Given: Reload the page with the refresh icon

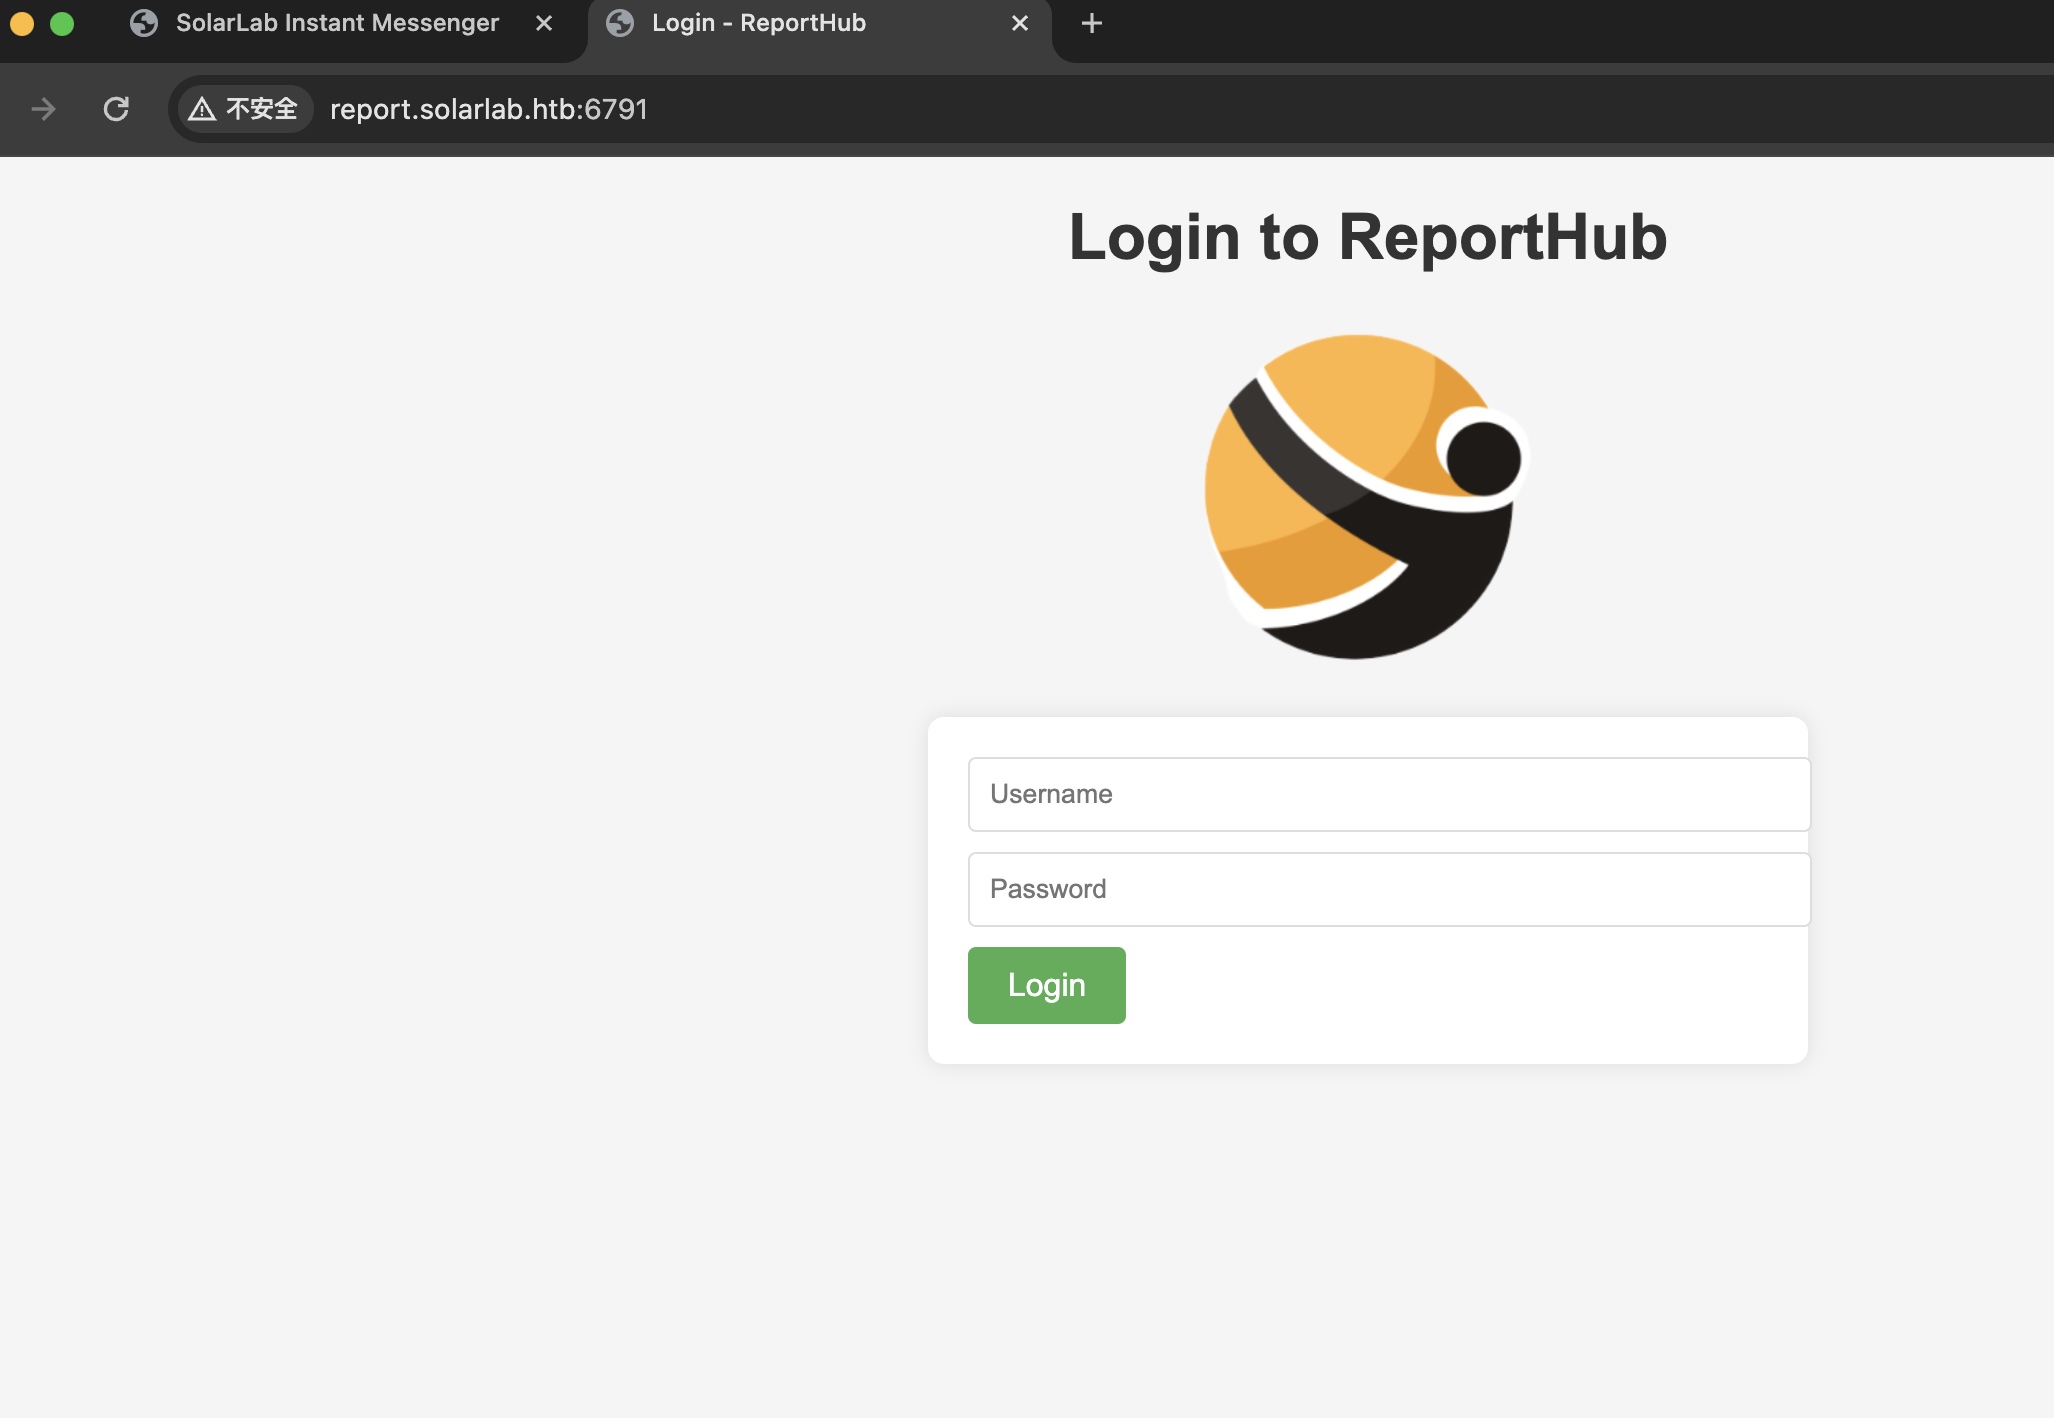Looking at the screenshot, I should tap(116, 109).
